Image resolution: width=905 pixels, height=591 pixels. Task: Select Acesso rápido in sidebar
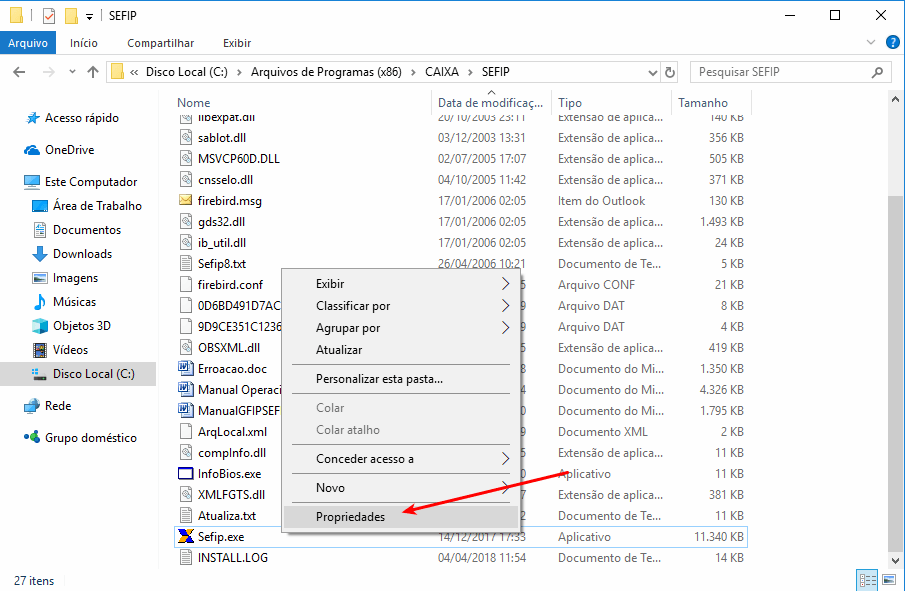point(72,118)
